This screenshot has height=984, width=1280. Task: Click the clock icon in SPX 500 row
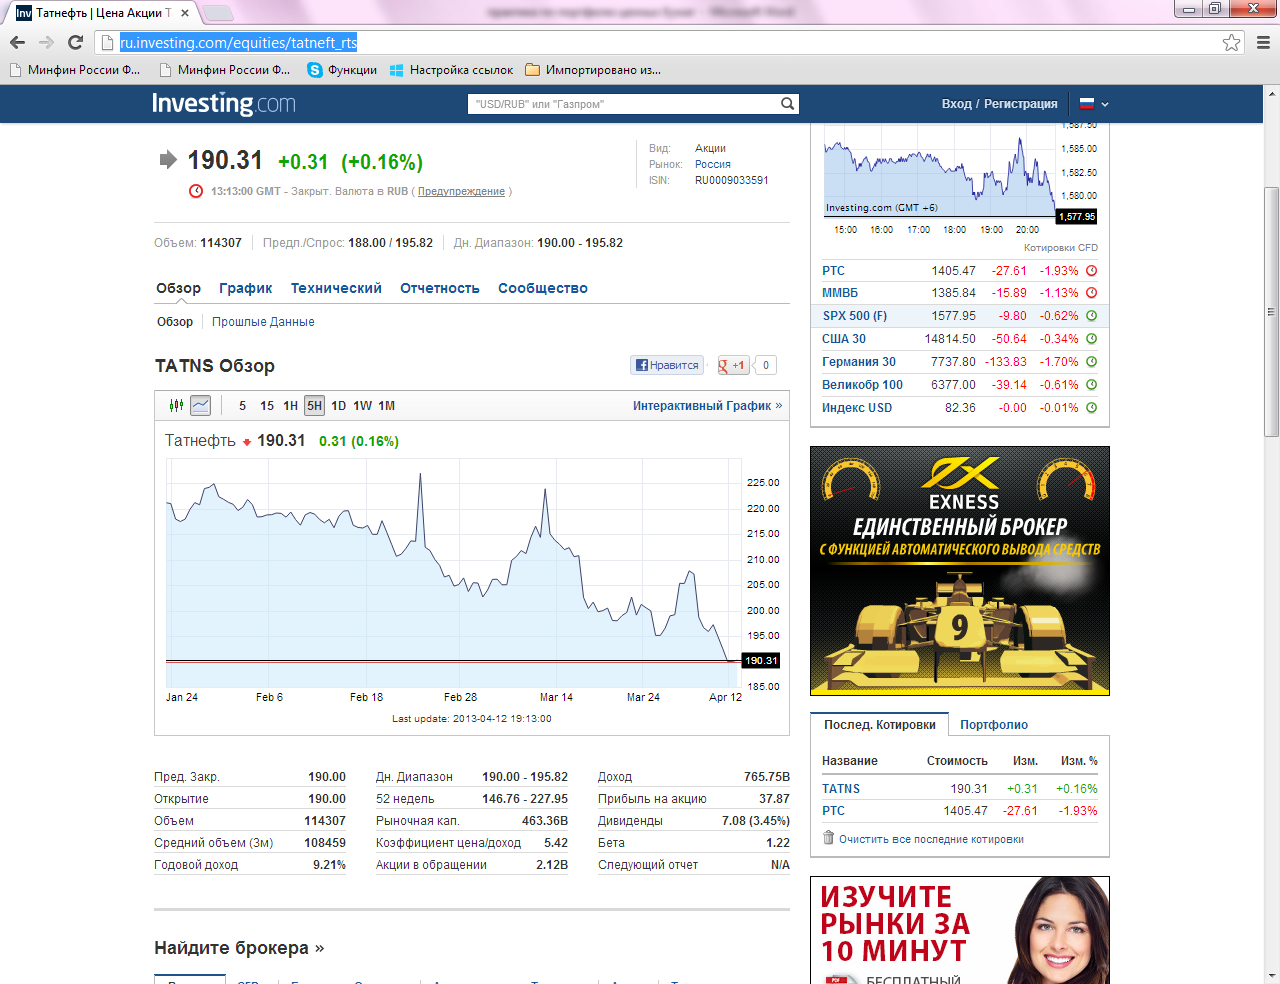click(x=1092, y=316)
